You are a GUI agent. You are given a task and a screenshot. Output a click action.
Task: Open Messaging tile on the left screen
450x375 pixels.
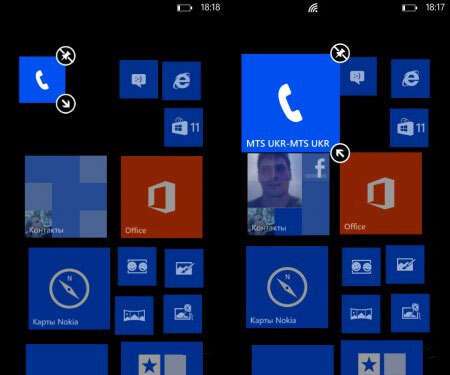pos(139,80)
